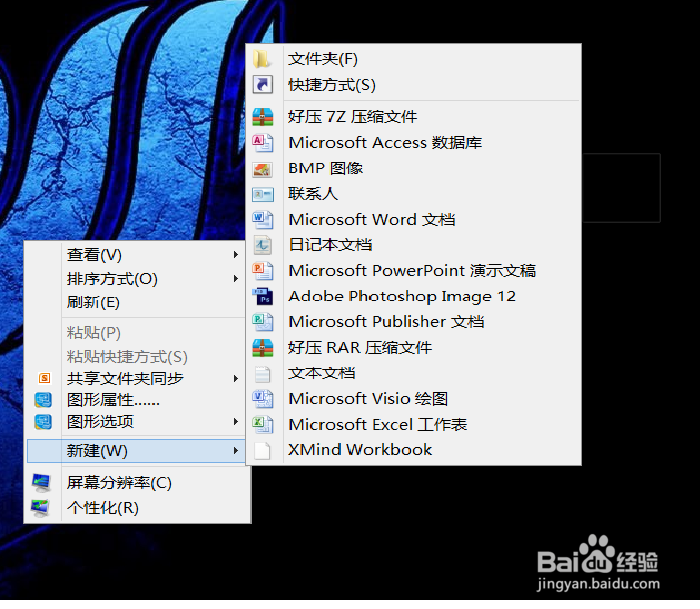Click the 好压 7Z archive icon

[262, 117]
